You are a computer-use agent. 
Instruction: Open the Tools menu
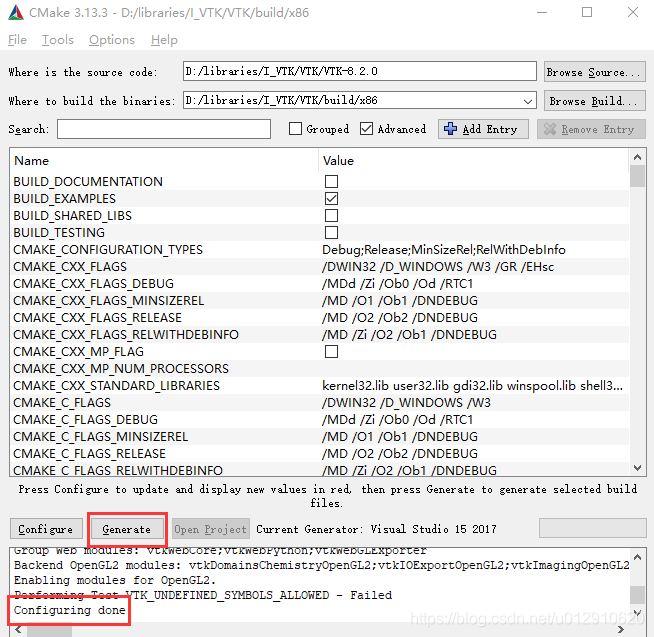pos(58,40)
